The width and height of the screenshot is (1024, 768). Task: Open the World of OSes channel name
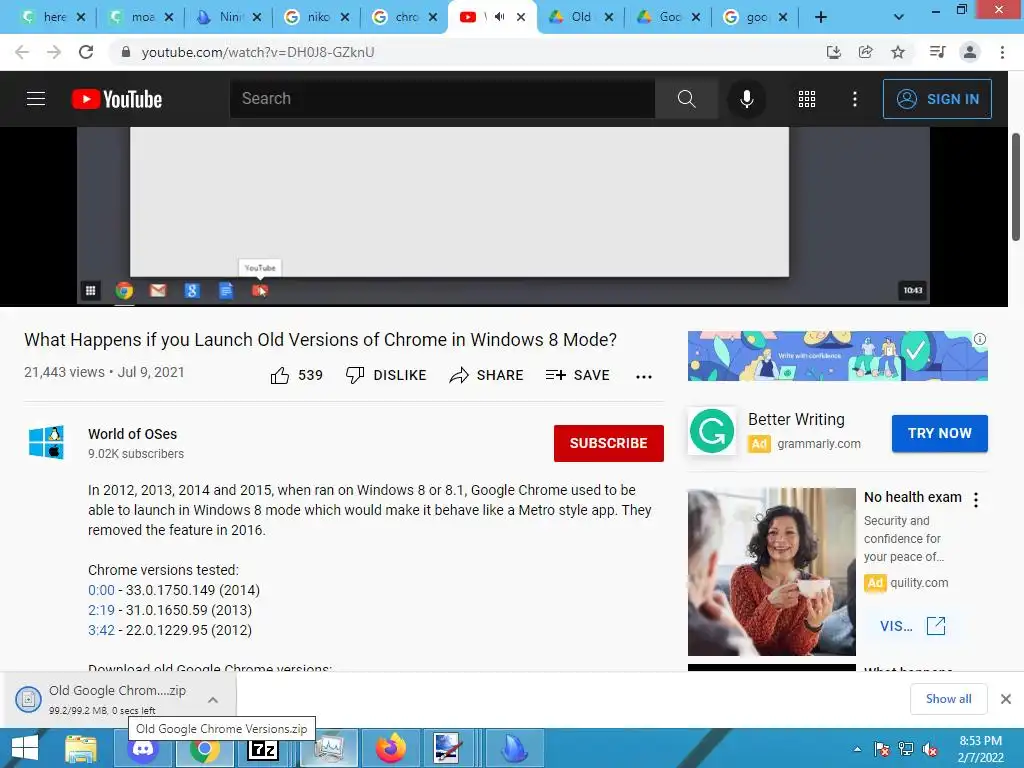(133, 434)
